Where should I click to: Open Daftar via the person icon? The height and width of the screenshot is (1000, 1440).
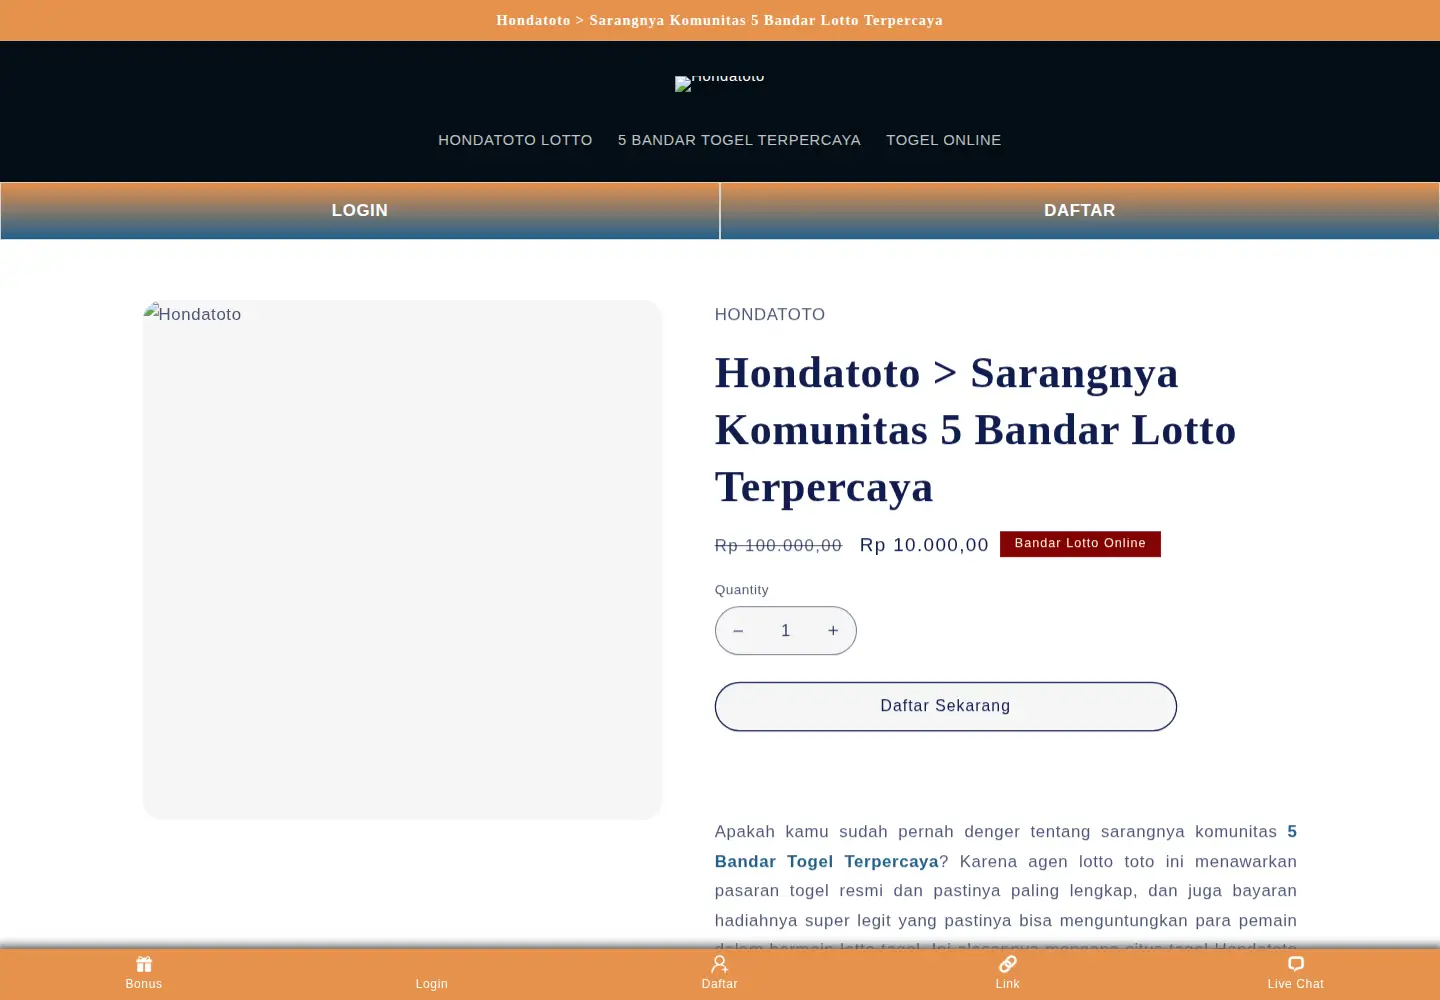point(720,964)
